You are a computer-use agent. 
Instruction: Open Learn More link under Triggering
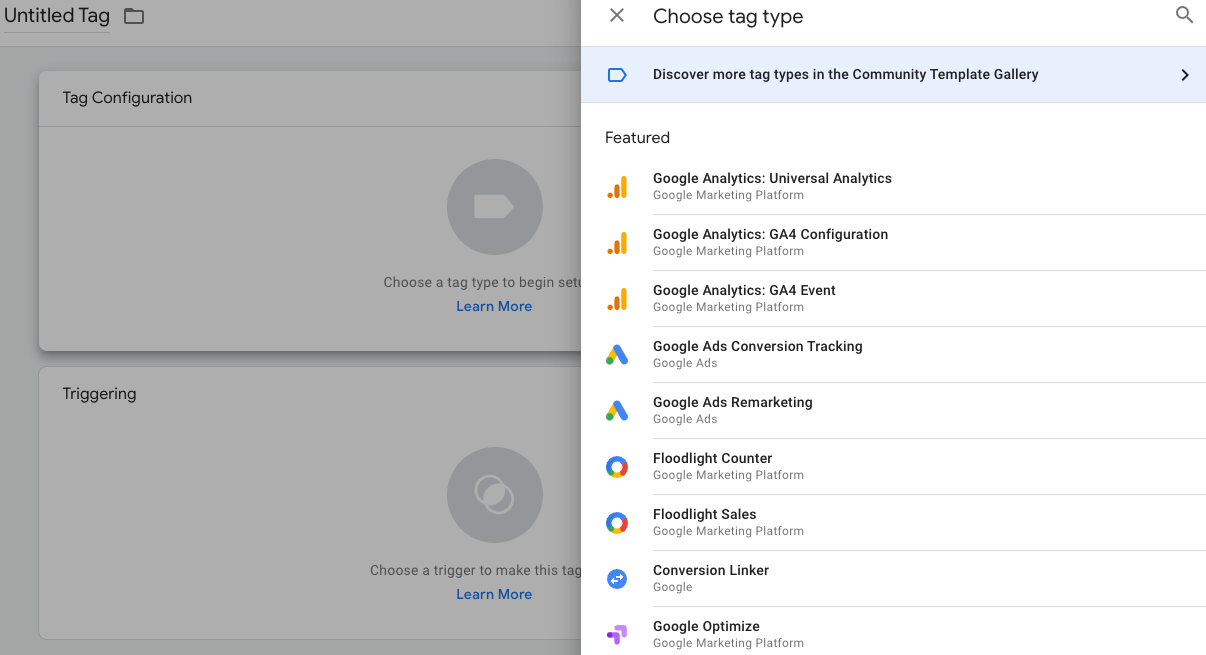tap(494, 595)
